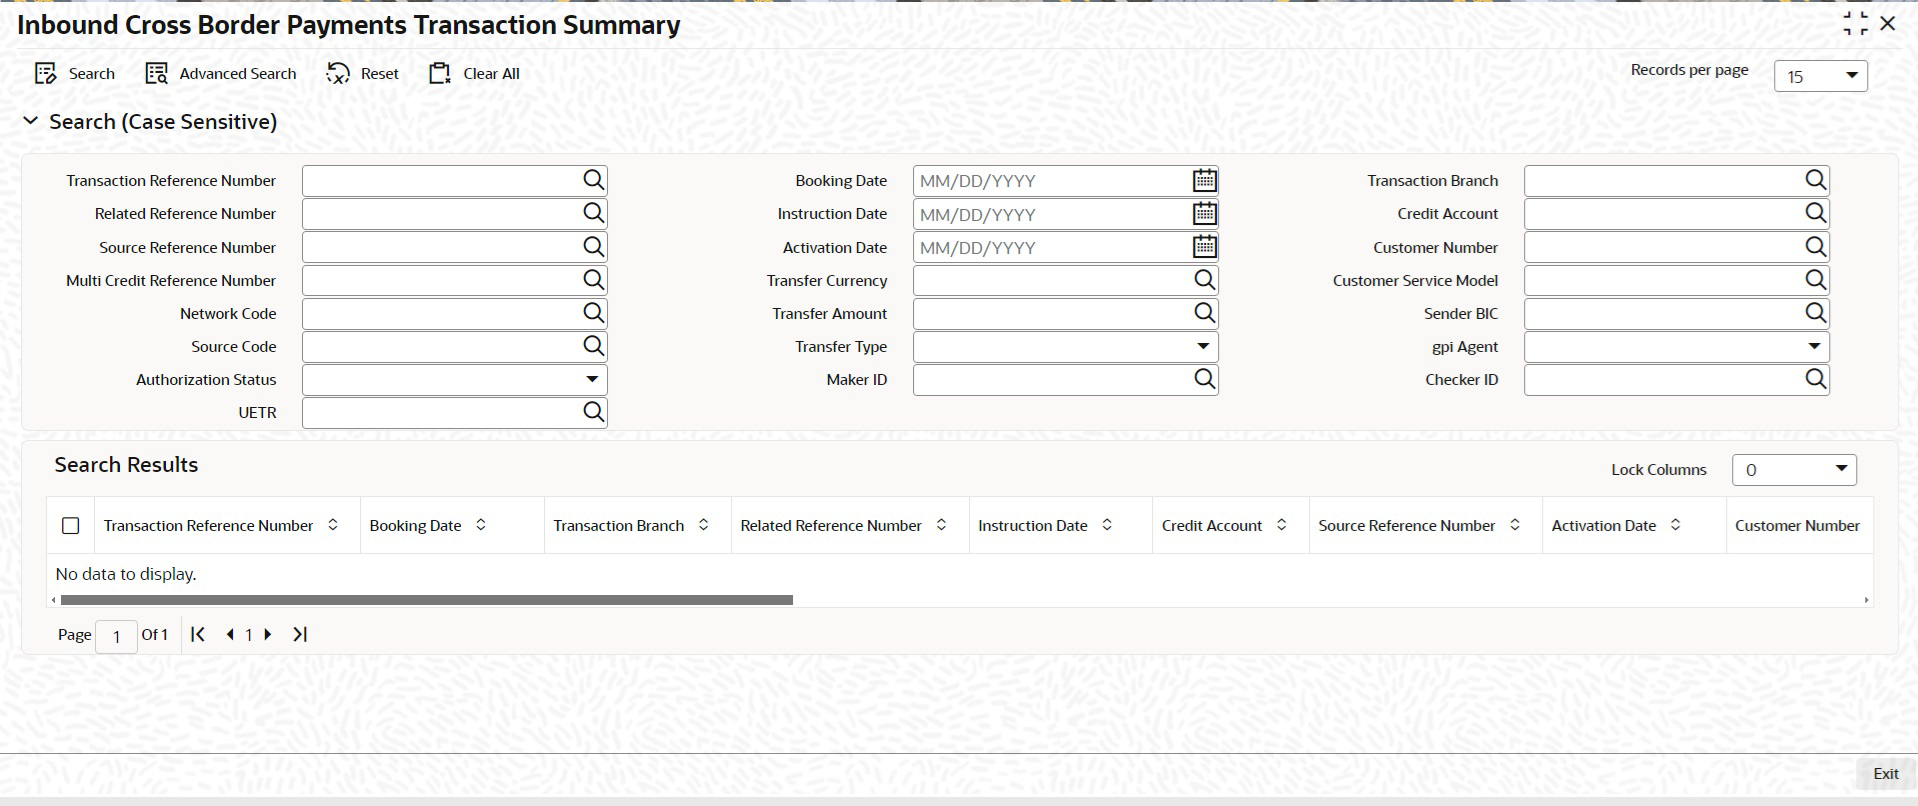This screenshot has height=806, width=1918.
Task: Click the Customer Number column header
Action: 1797,525
